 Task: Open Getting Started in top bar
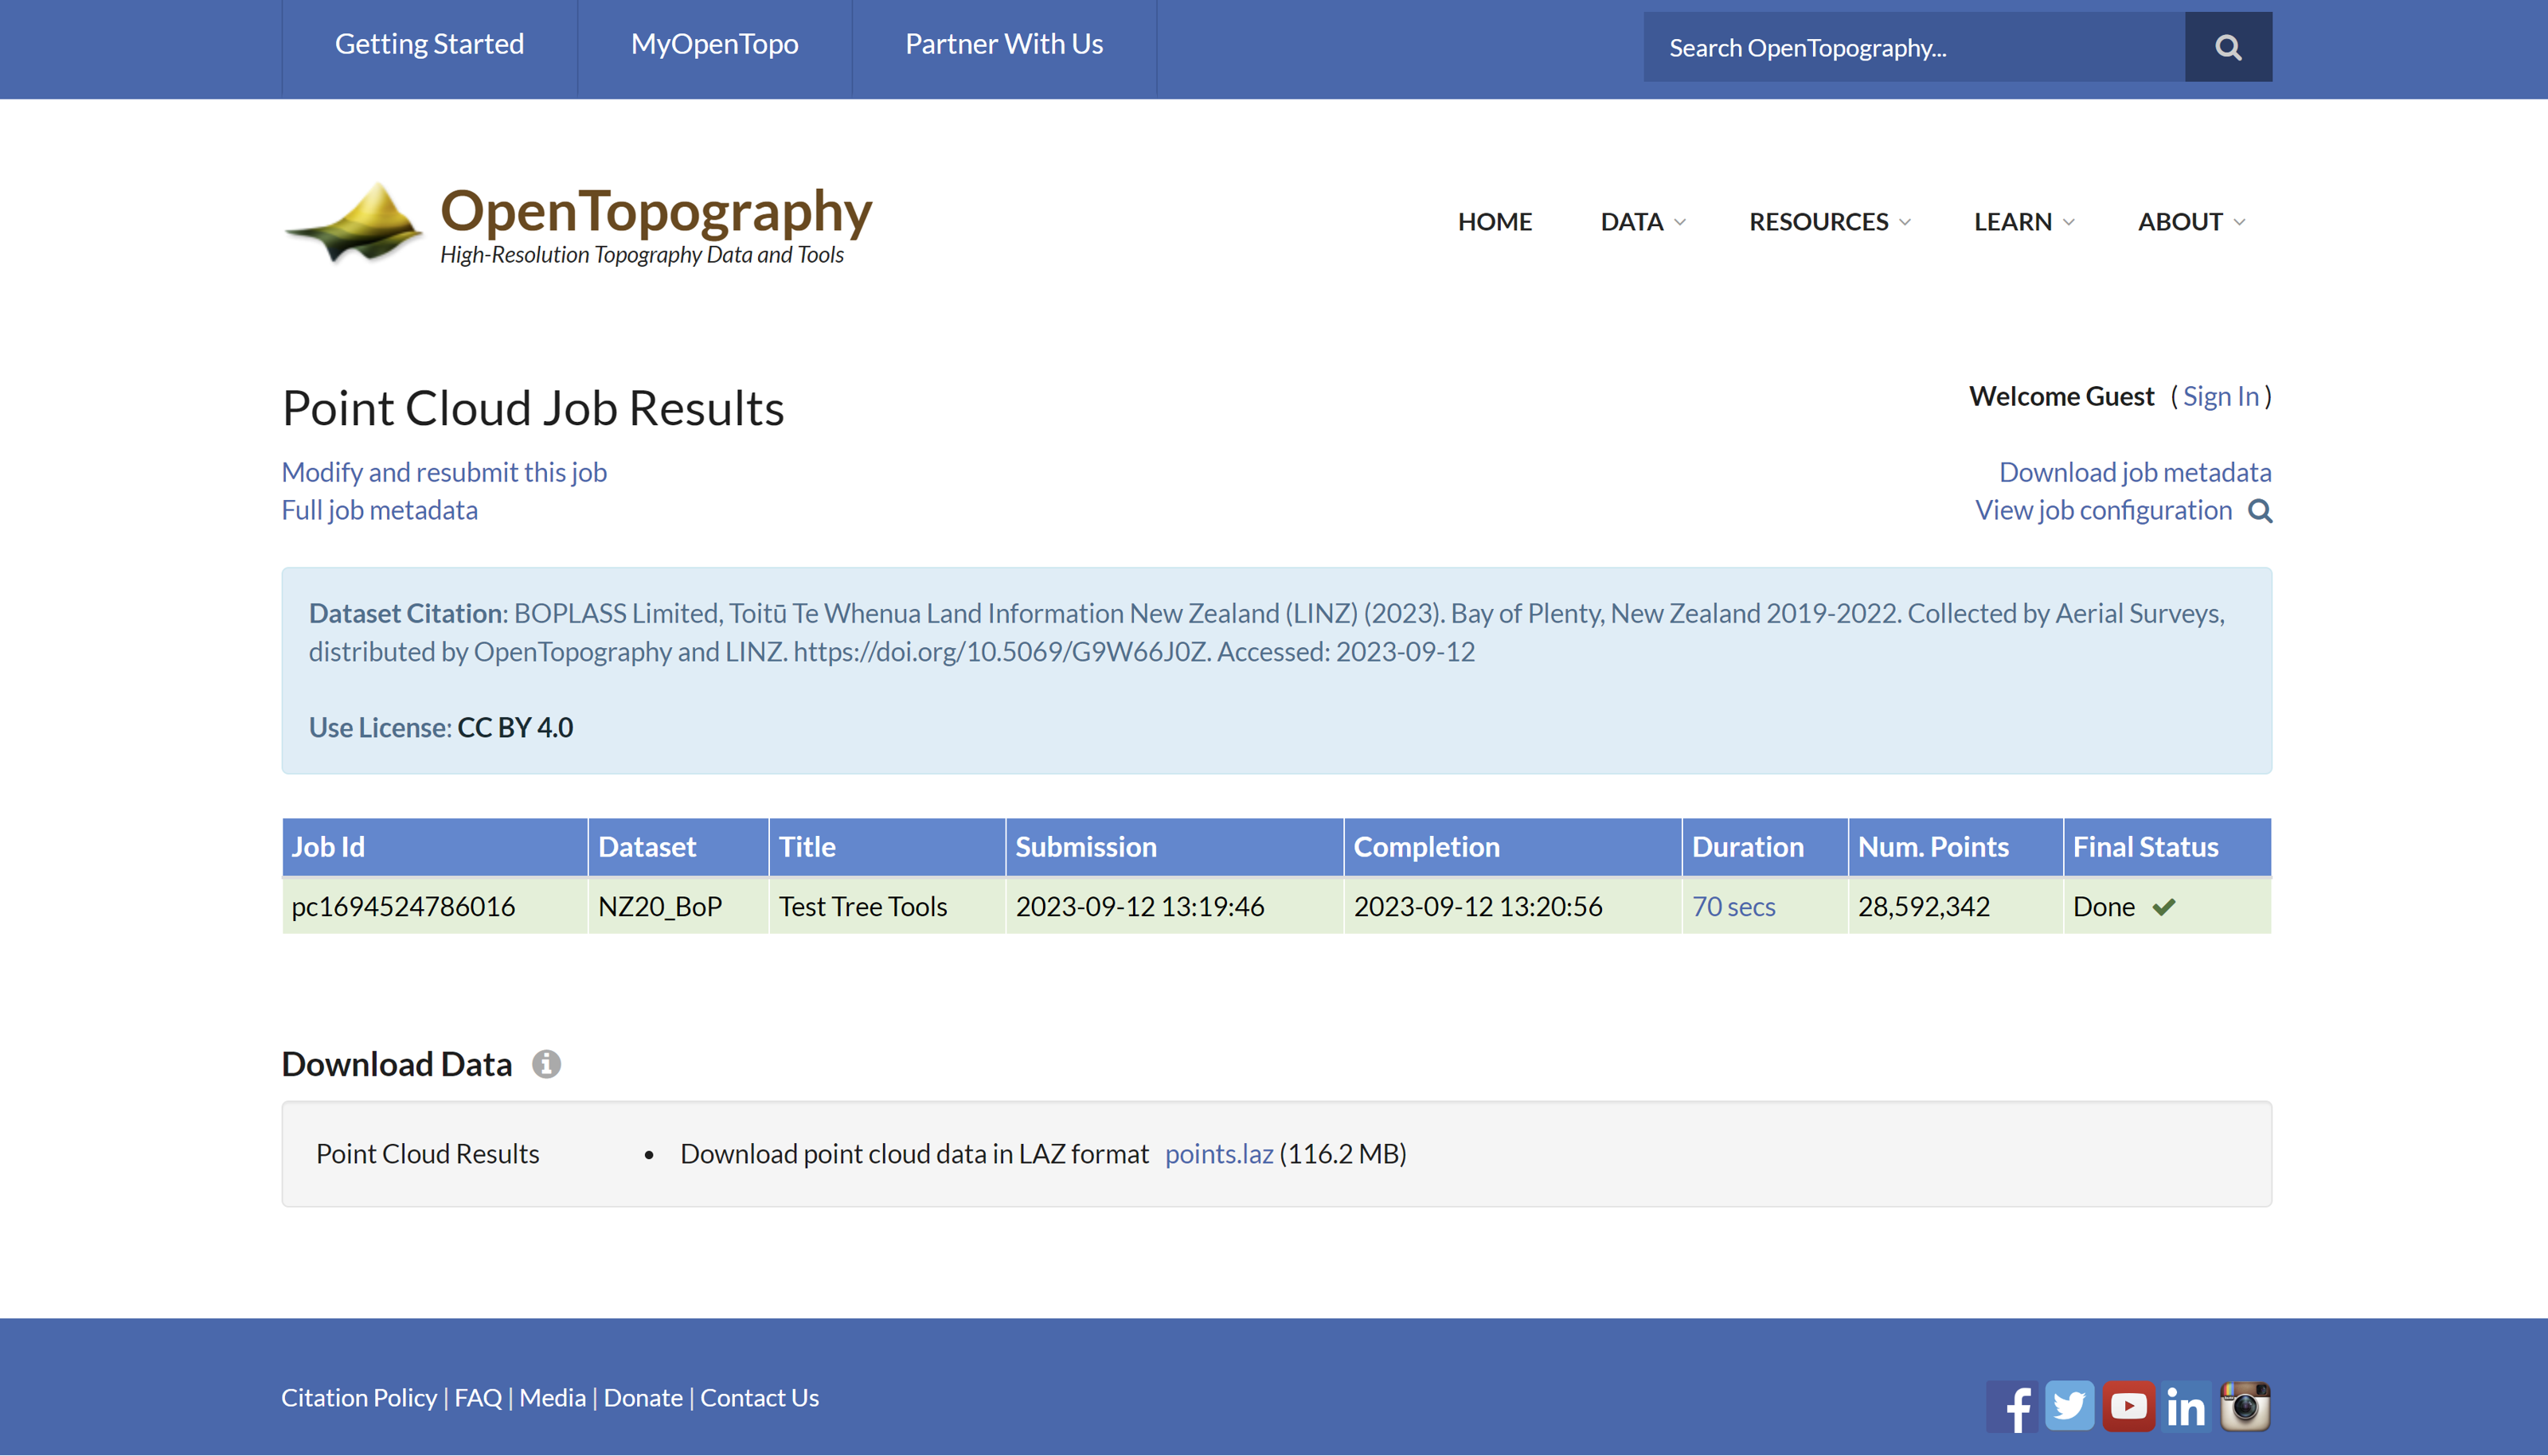(x=429, y=44)
